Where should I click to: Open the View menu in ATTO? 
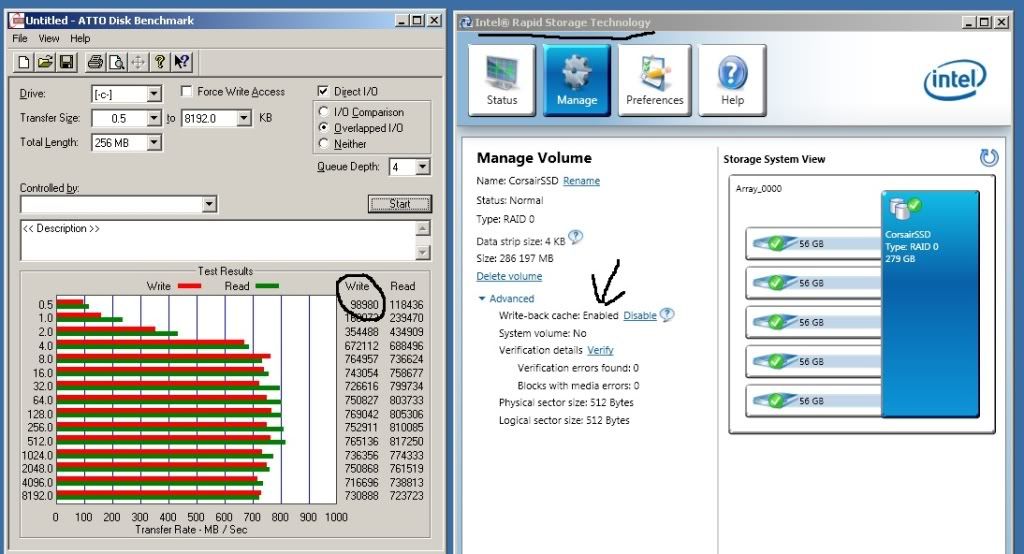pyautogui.click(x=49, y=39)
